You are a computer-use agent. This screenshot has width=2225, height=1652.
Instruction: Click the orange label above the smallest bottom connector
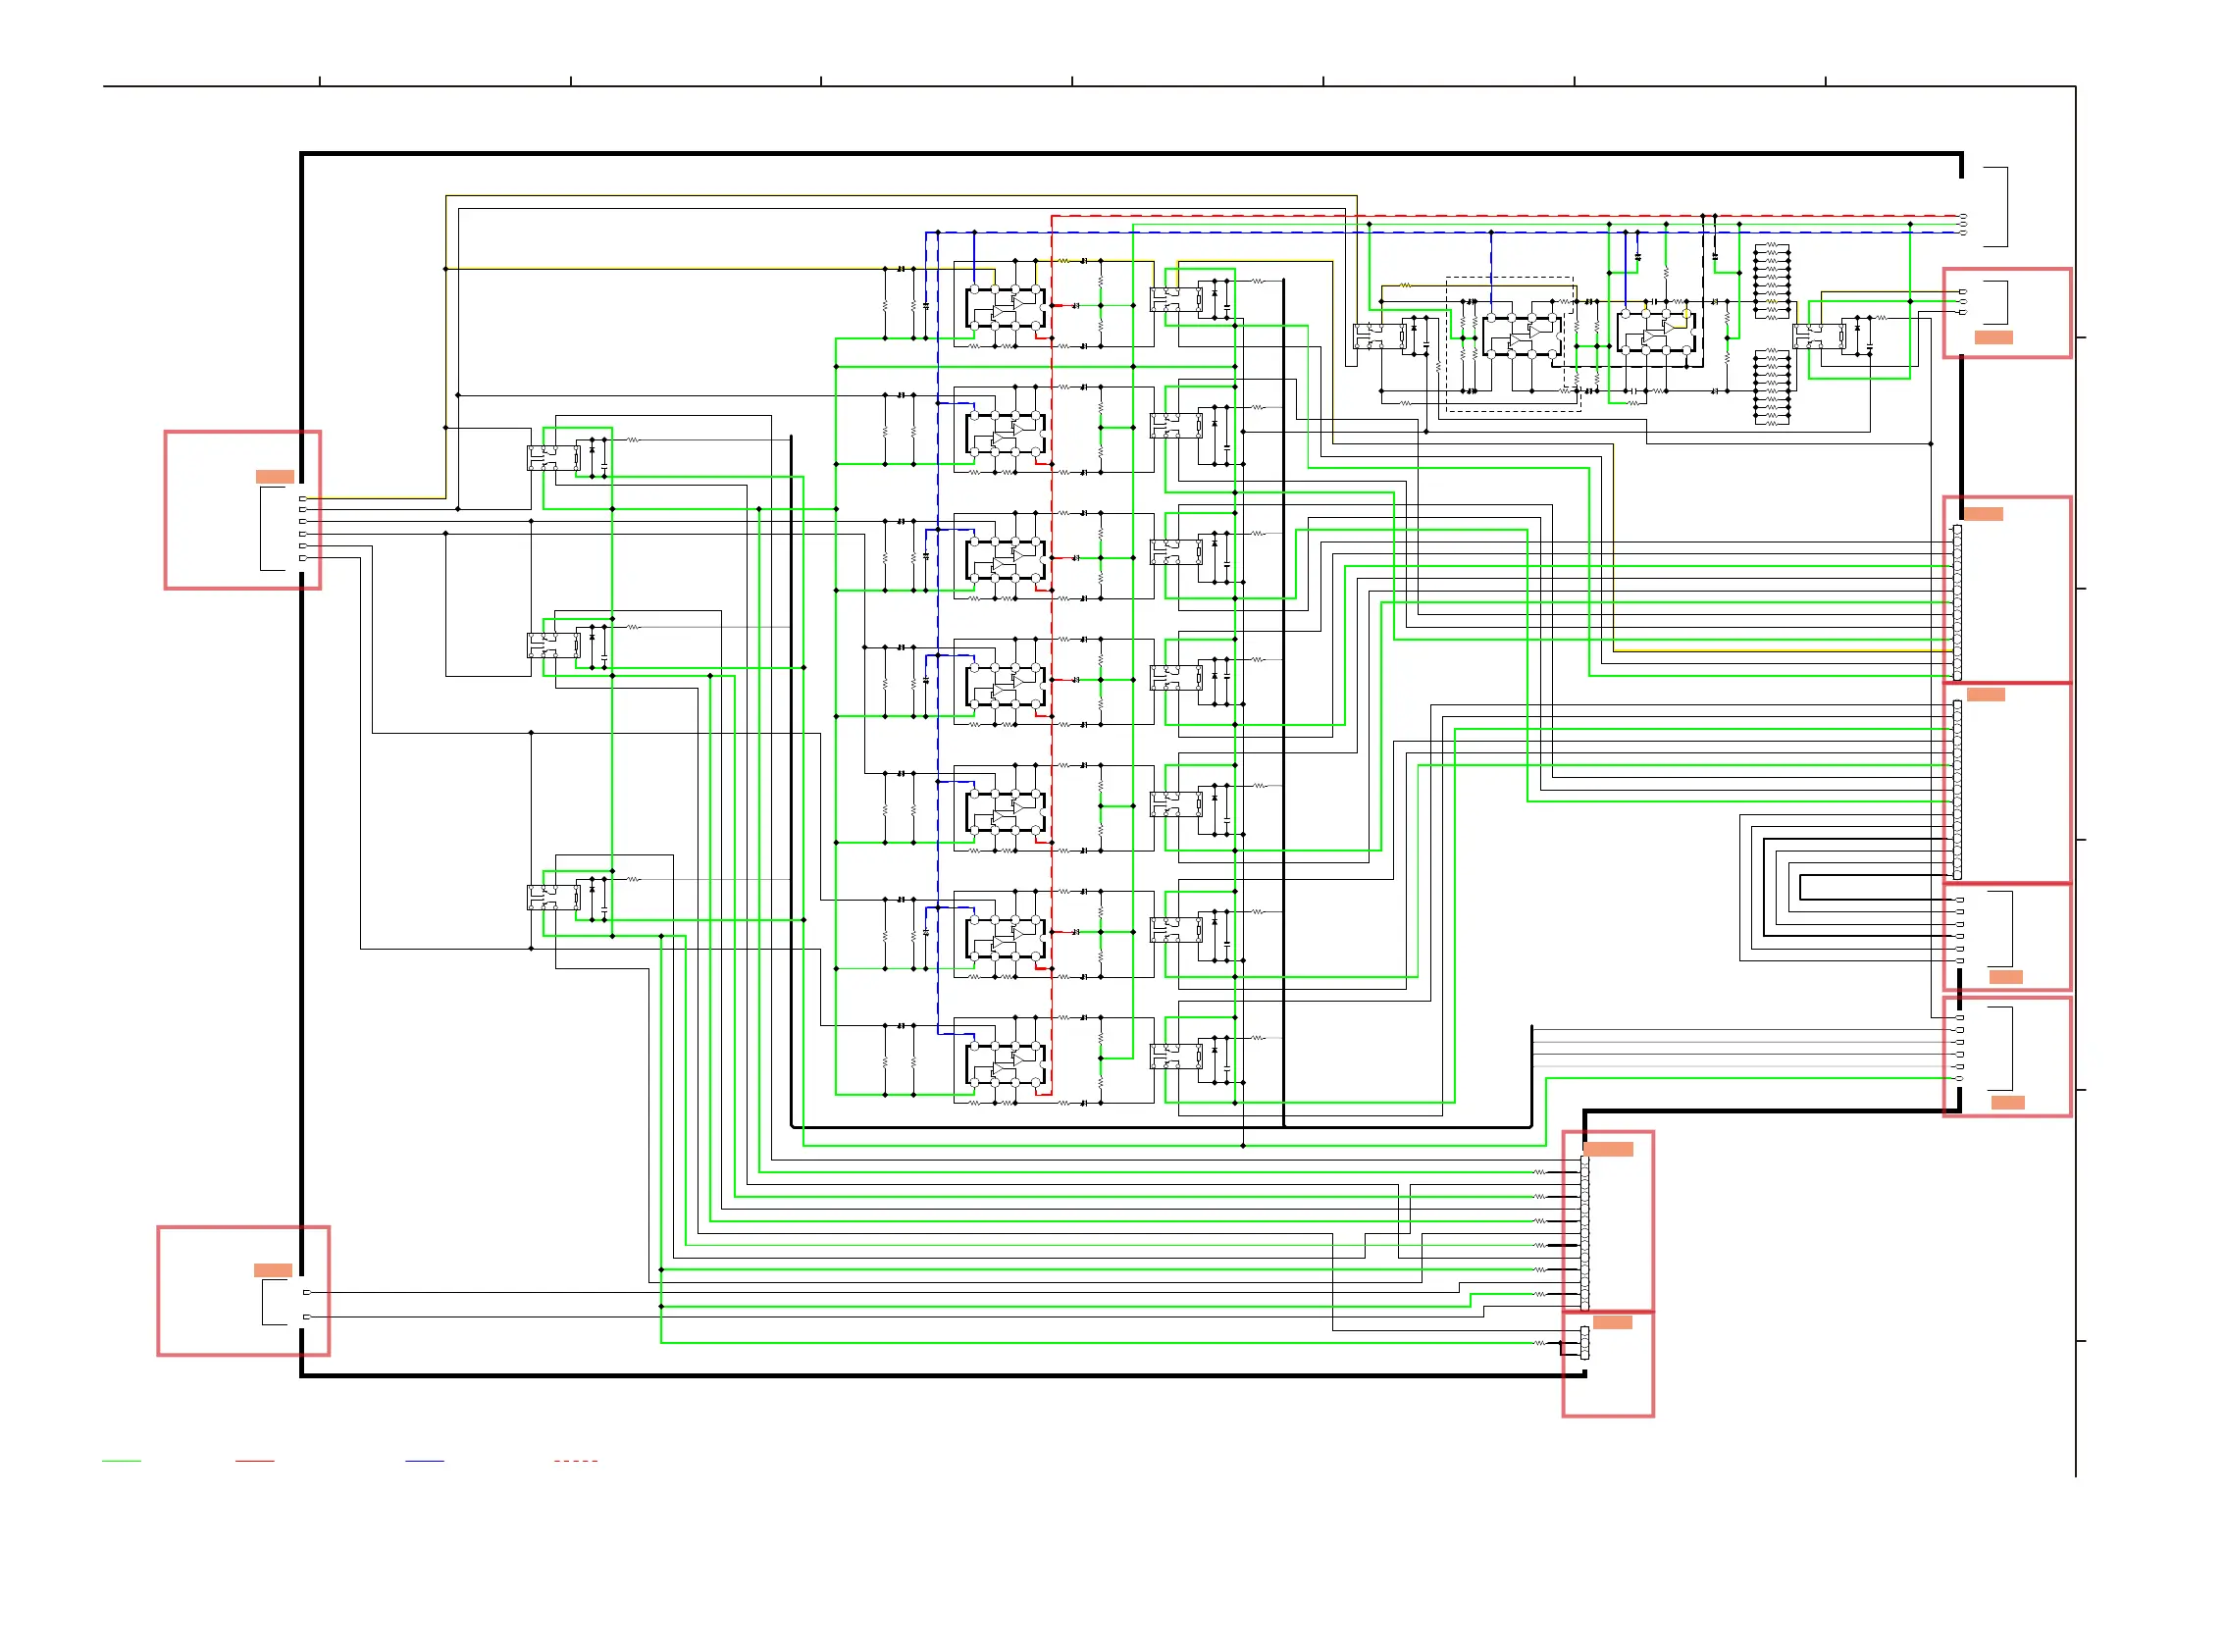tap(1612, 1323)
